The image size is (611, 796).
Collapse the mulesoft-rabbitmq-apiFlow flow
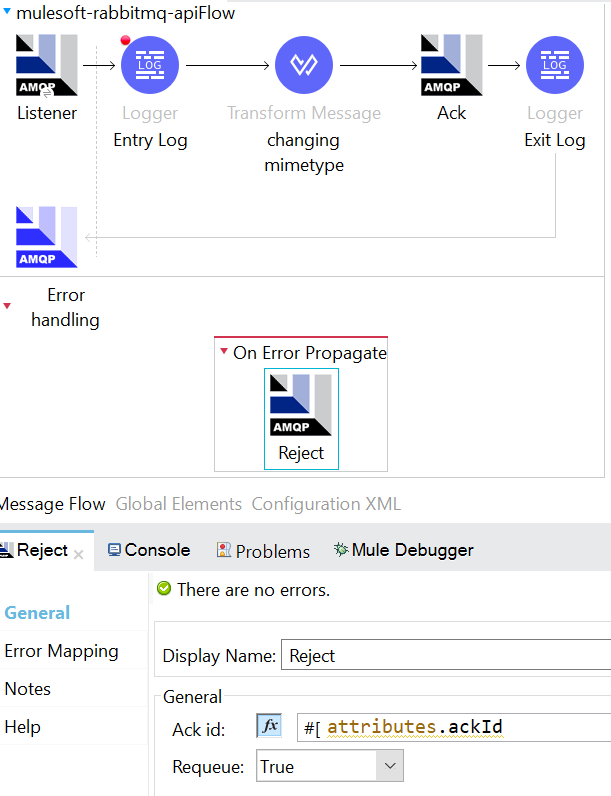click(8, 13)
